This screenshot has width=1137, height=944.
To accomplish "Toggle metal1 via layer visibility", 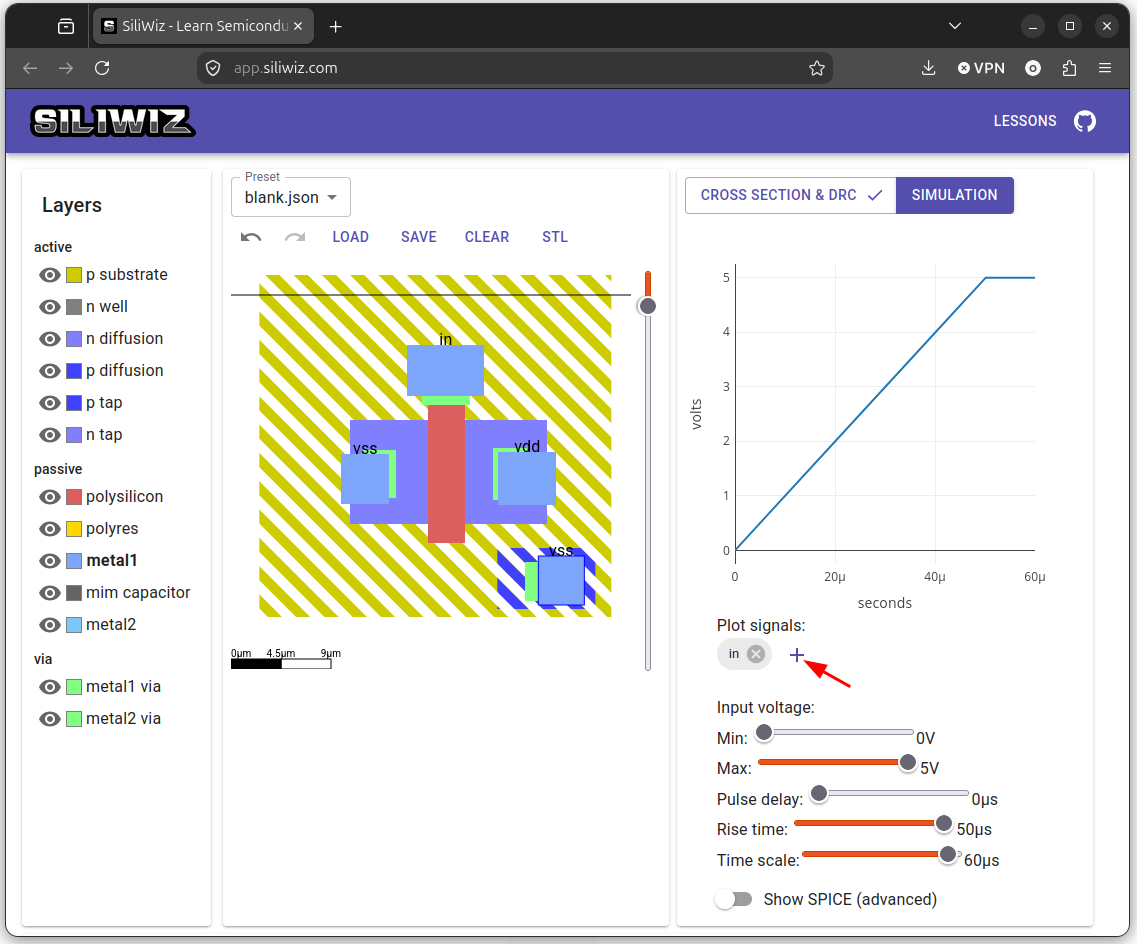I will coord(49,687).
